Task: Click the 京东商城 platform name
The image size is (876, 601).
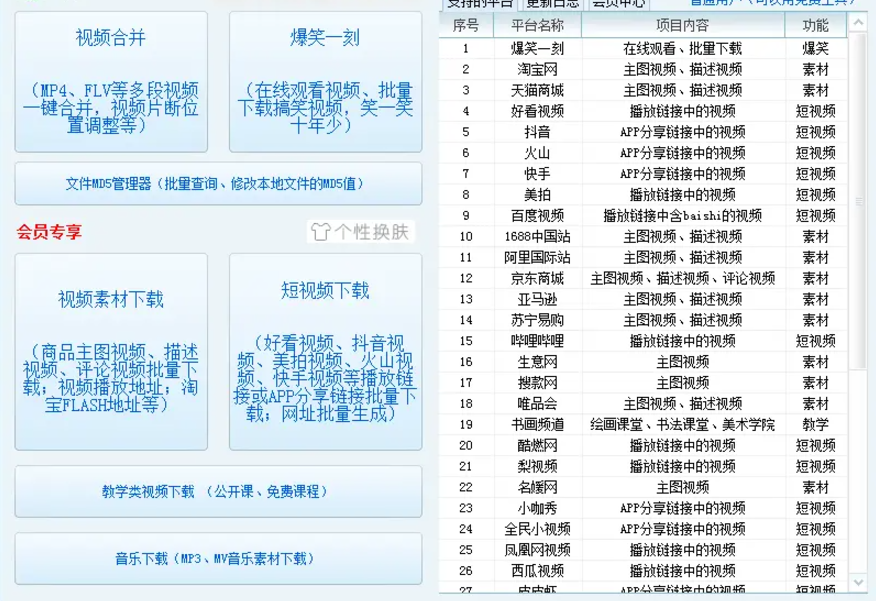Action: tap(537, 278)
